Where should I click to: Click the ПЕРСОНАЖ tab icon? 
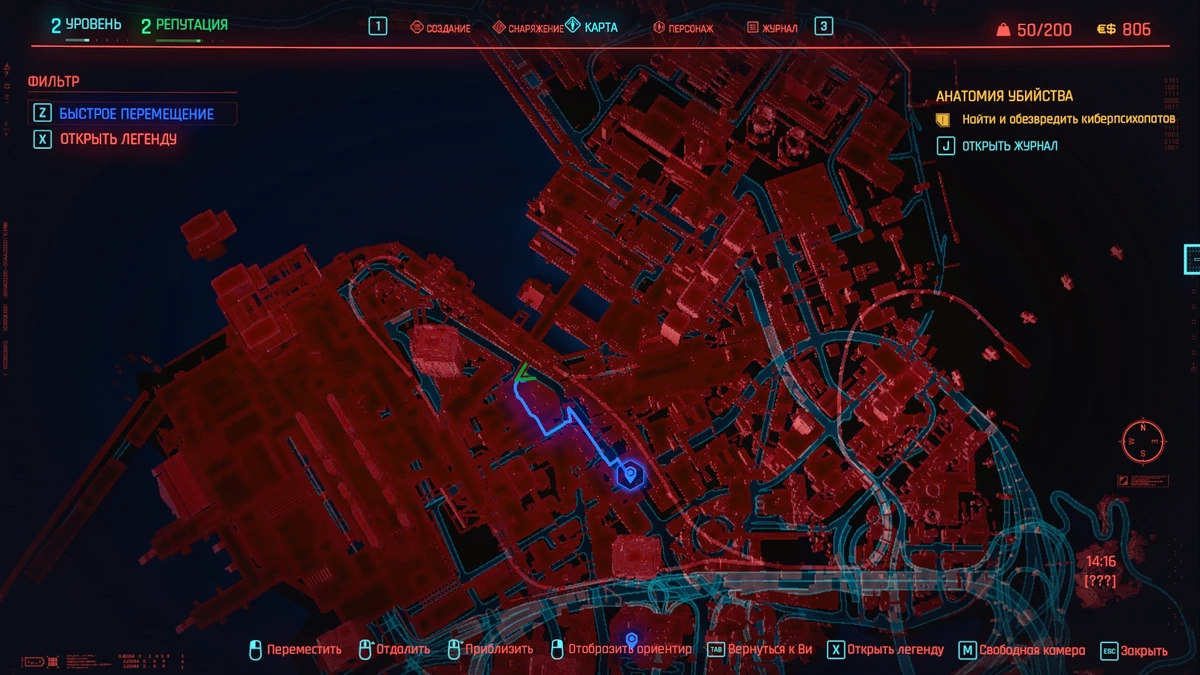659,28
